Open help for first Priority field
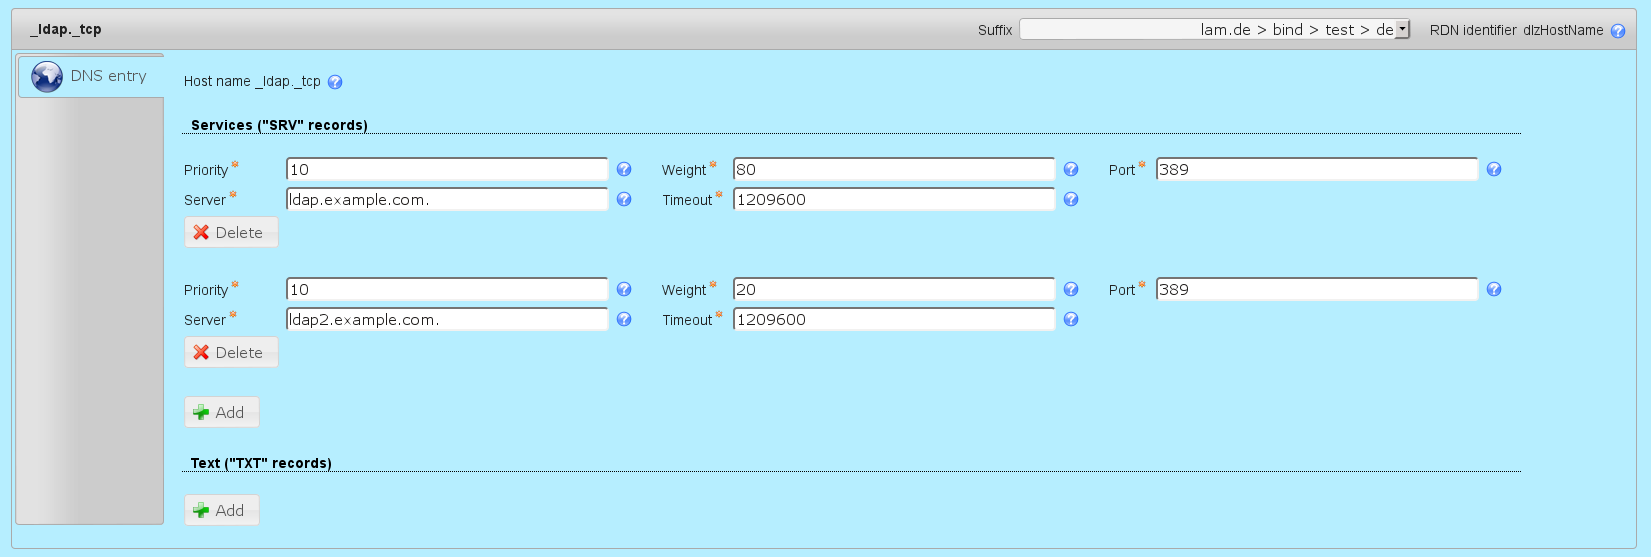Viewport: 1651px width, 557px height. (x=624, y=170)
